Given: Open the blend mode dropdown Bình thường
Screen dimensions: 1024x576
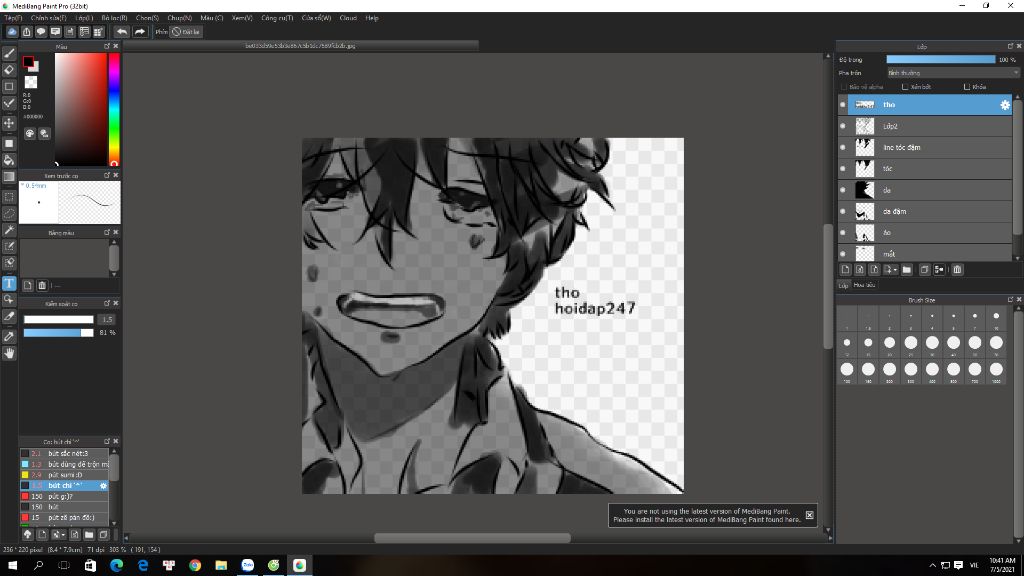Looking at the screenshot, I should (x=952, y=73).
